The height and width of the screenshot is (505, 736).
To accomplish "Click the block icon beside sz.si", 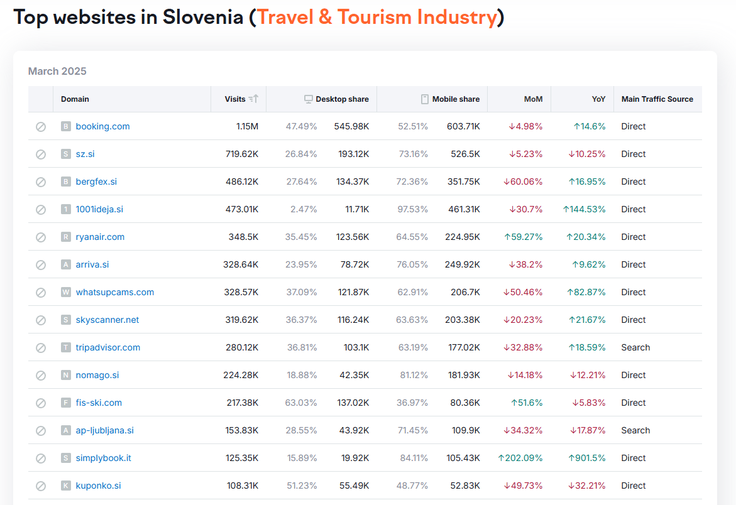I will click(41, 154).
